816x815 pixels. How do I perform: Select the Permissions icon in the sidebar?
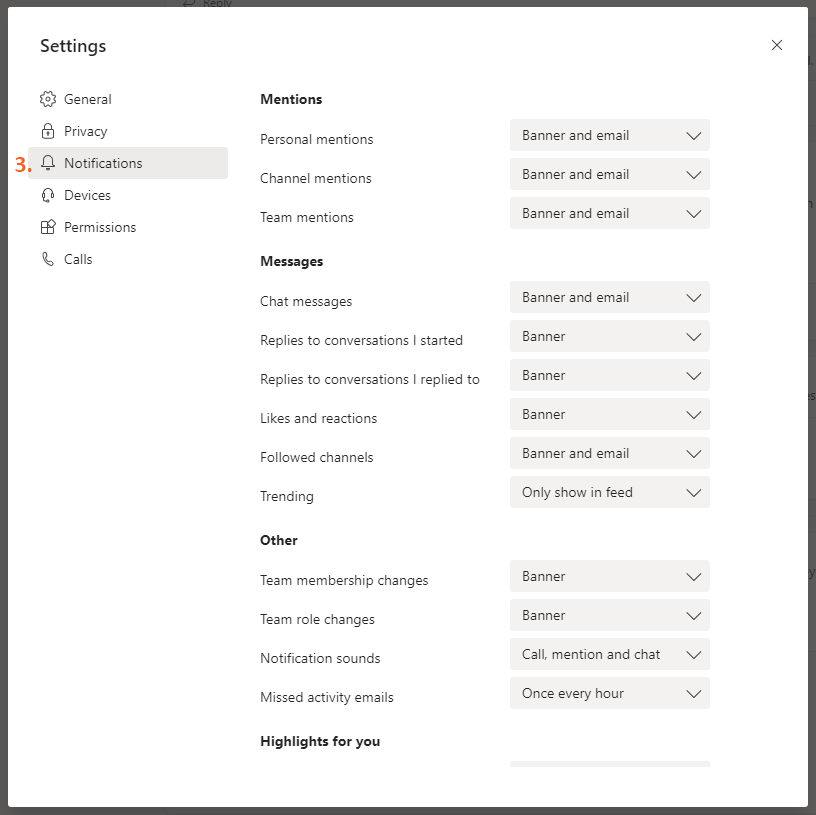click(x=47, y=227)
